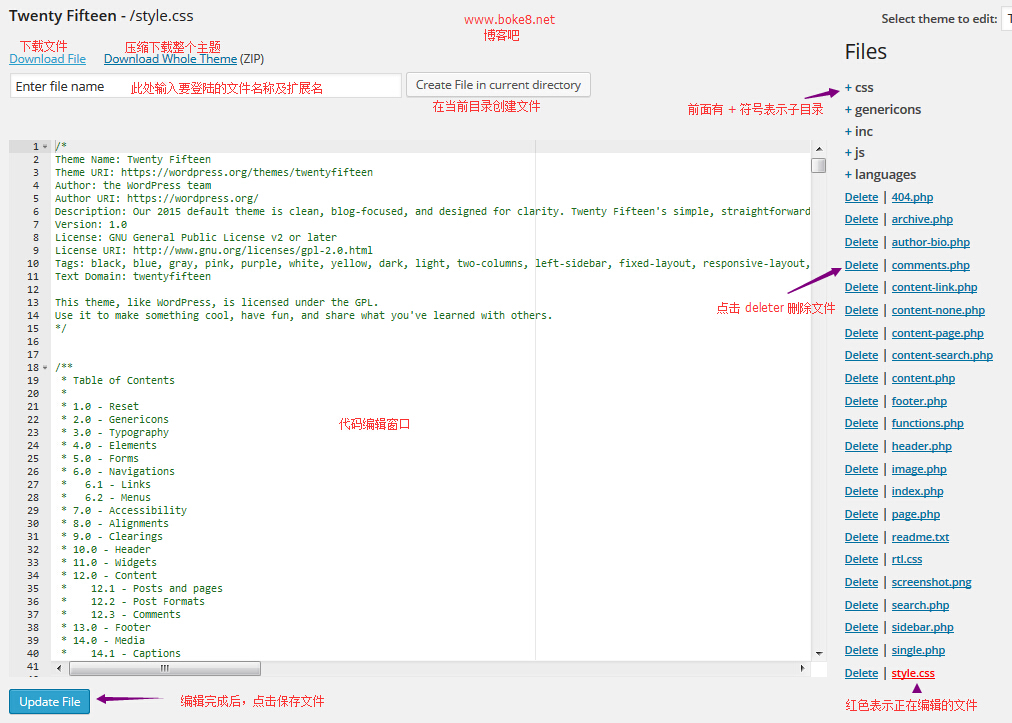
Task: Click the horizontal scrollbar thumb
Action: pyautogui.click(x=164, y=668)
